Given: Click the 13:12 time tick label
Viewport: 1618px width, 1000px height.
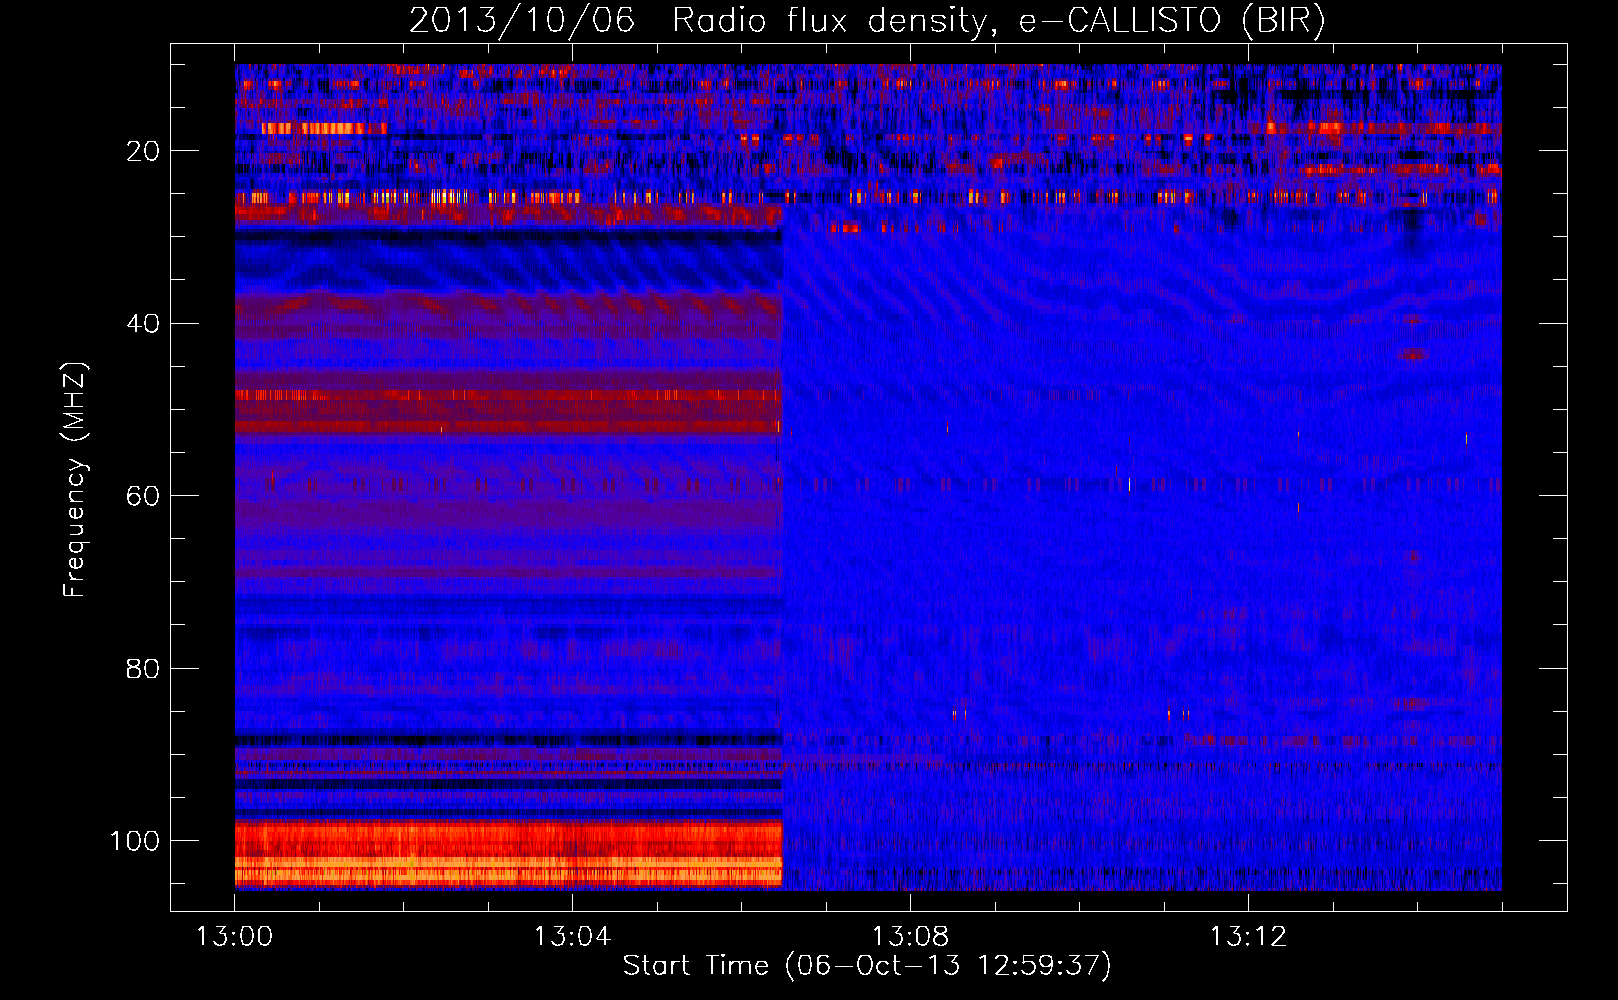Looking at the screenshot, I should tap(1248, 937).
